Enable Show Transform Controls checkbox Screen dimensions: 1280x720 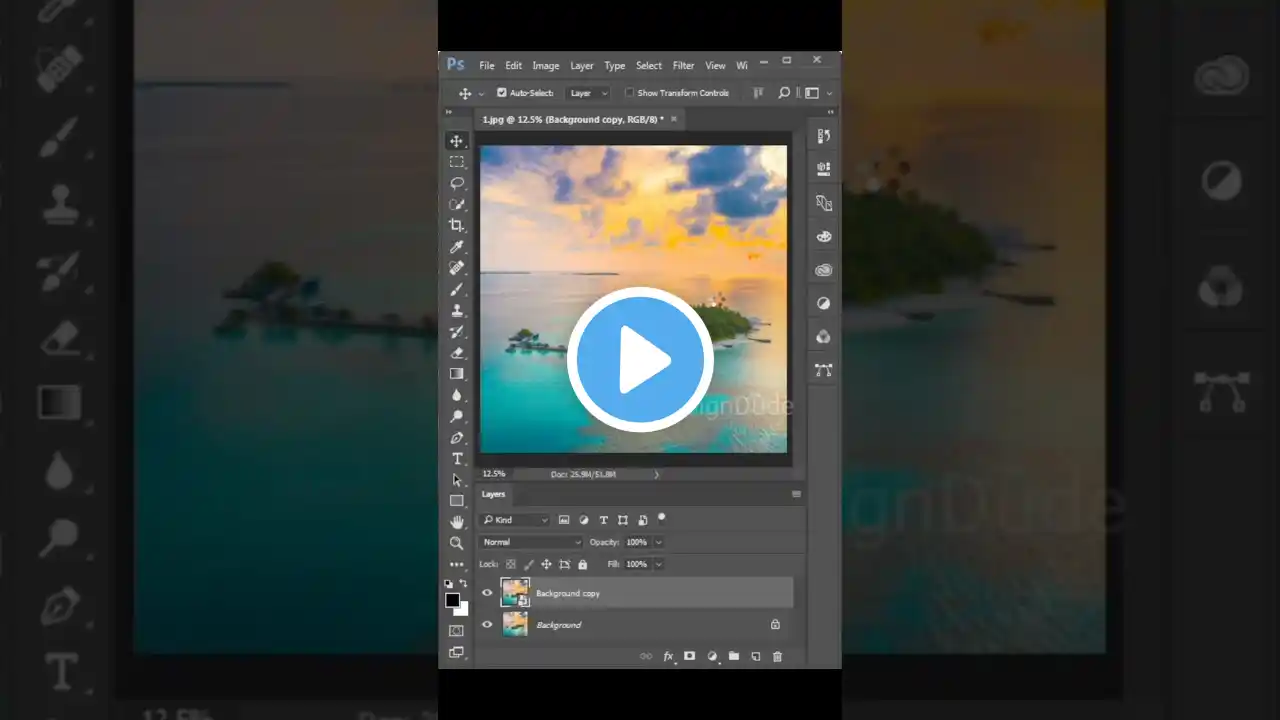coord(630,93)
